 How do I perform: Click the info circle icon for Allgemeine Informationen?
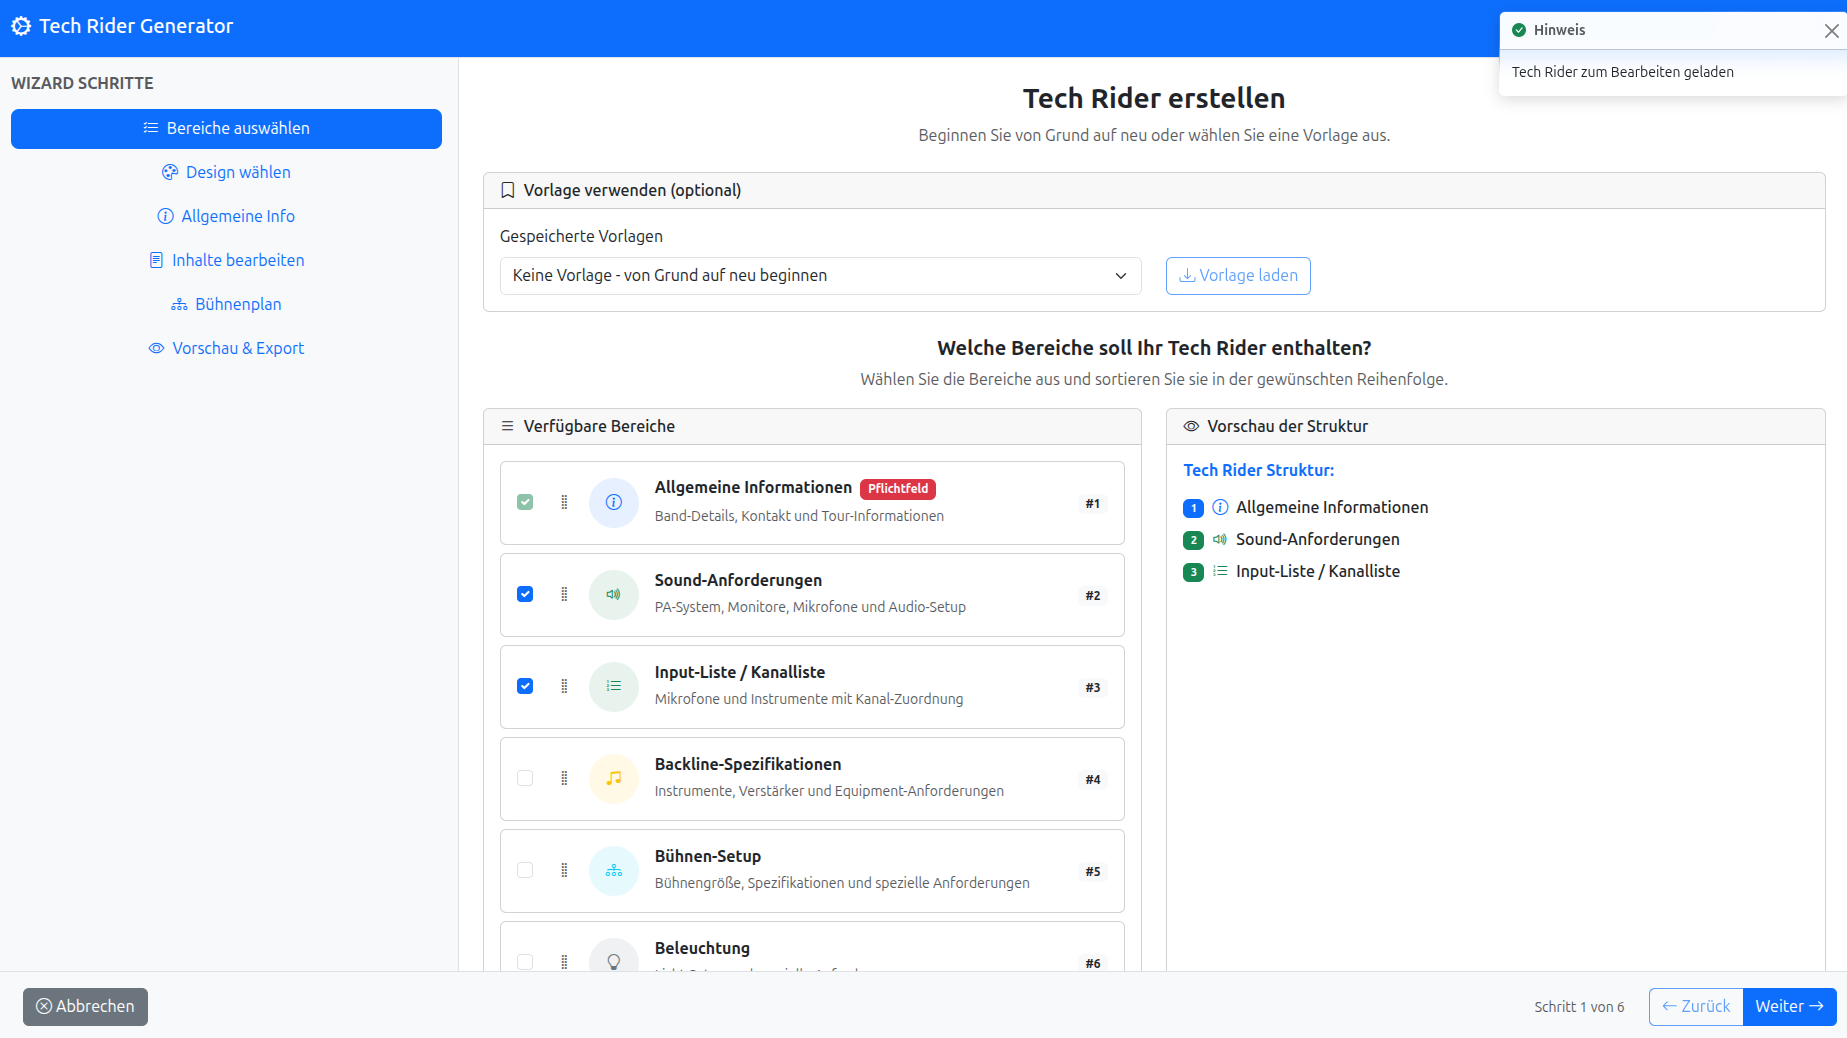pyautogui.click(x=614, y=502)
